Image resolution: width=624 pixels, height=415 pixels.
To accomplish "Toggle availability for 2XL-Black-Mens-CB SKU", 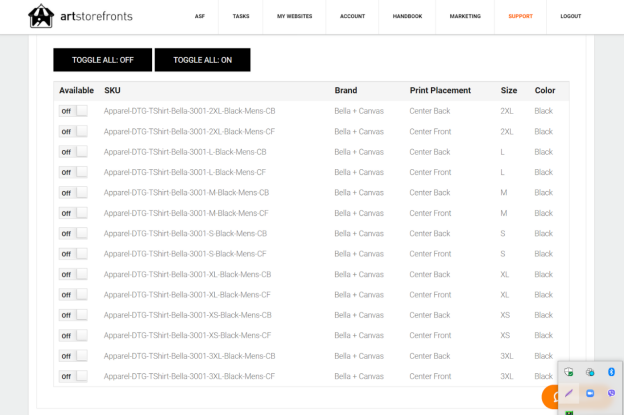I will pos(73,111).
